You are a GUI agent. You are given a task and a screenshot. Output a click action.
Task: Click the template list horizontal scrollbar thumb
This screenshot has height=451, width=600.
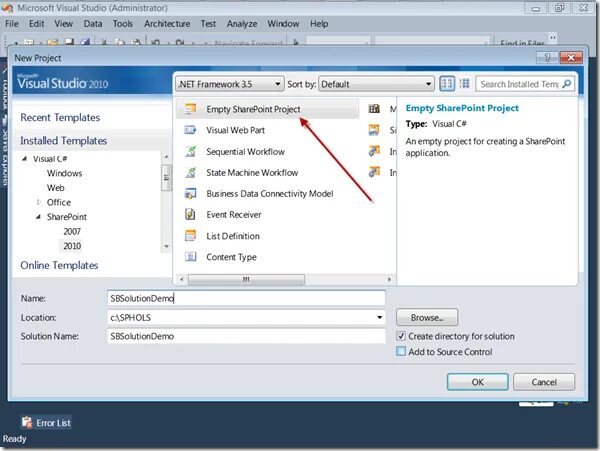click(x=246, y=280)
